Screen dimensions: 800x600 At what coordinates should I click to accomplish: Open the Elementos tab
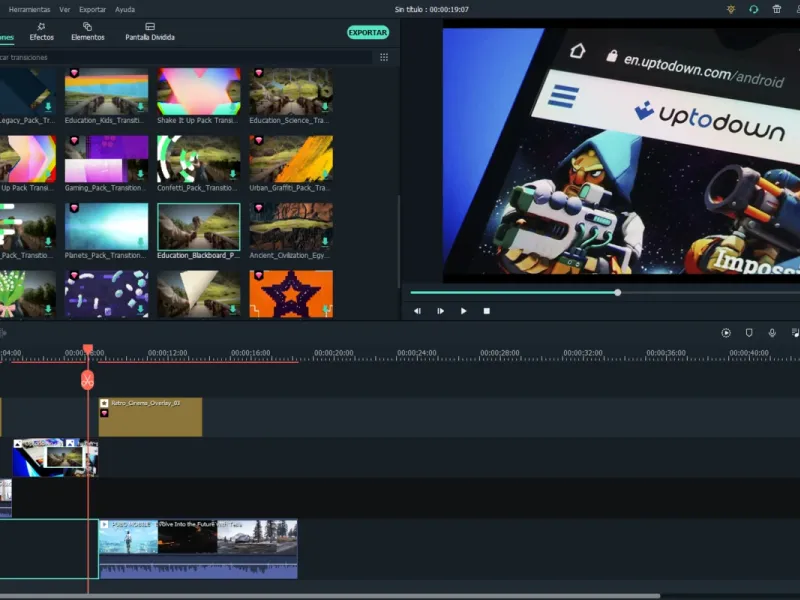88,32
